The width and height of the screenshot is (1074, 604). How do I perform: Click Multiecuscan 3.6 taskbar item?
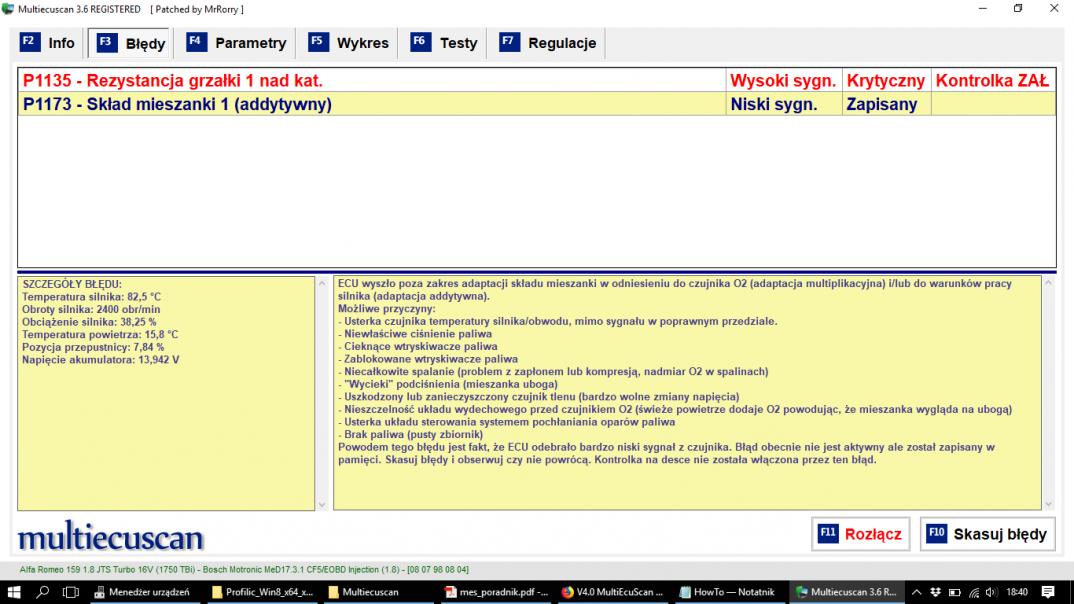(846, 592)
